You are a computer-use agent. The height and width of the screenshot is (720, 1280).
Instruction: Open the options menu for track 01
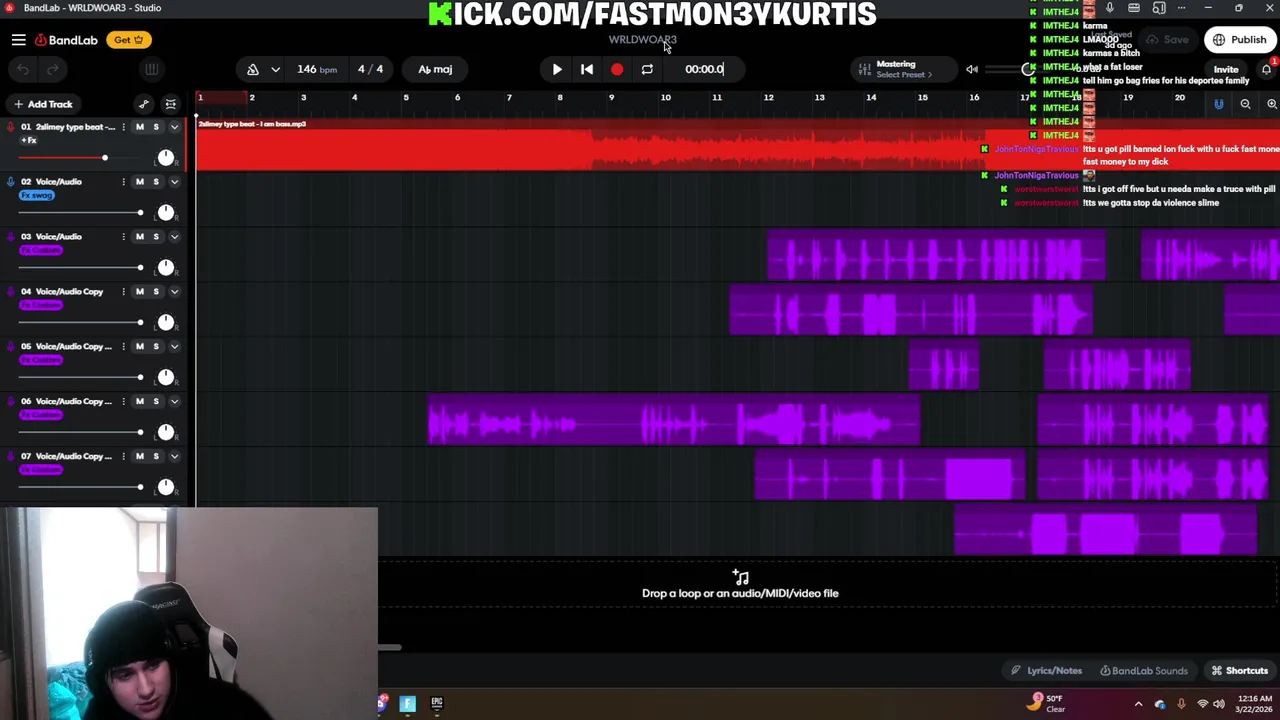click(x=123, y=127)
